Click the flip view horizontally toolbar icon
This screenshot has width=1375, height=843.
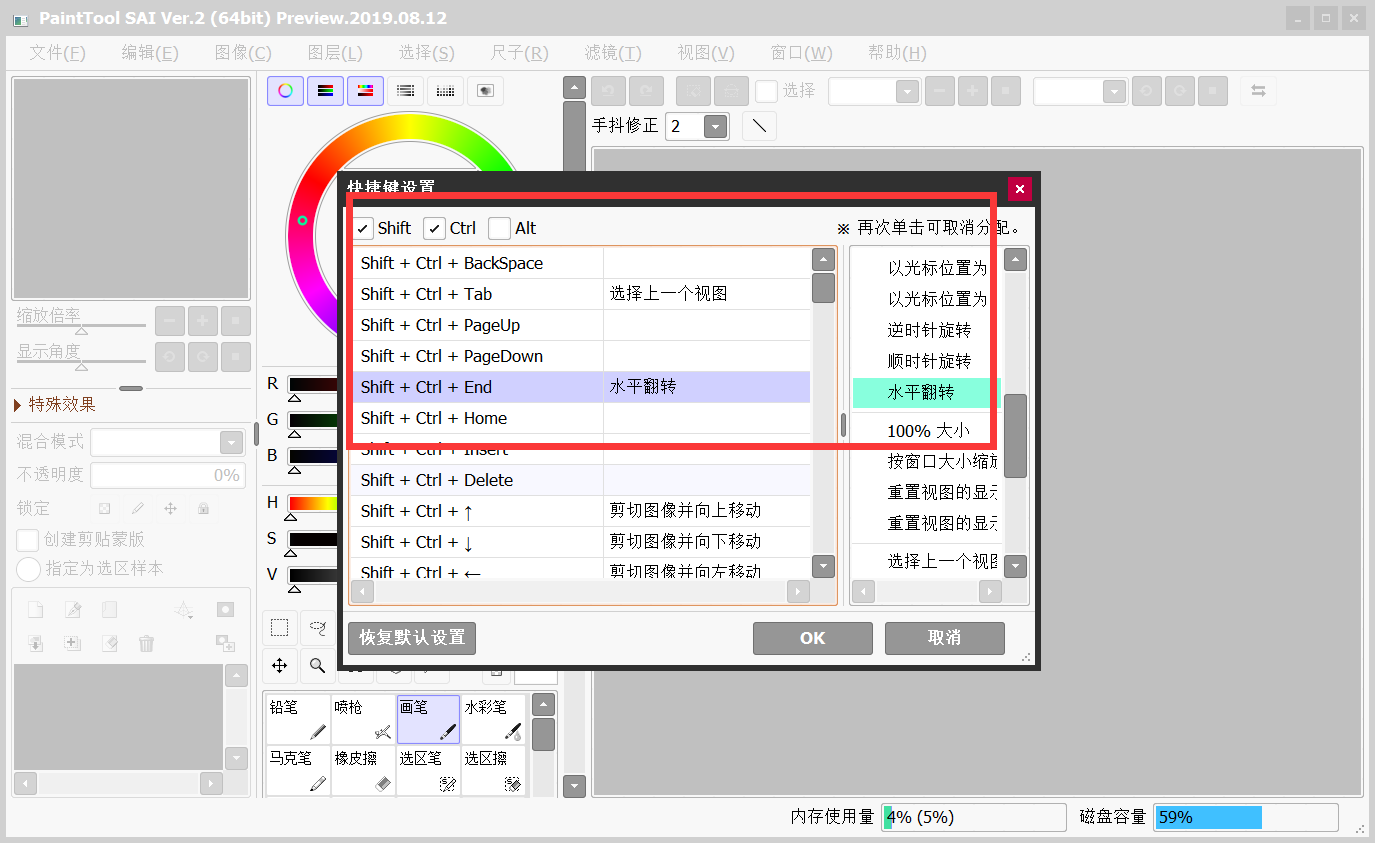1258,91
